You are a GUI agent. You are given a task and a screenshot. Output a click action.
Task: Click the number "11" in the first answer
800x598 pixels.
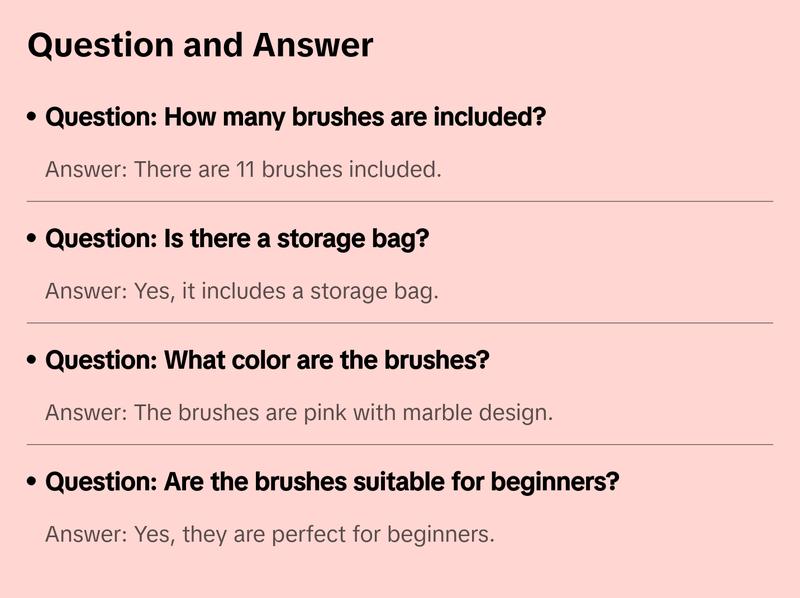coord(246,170)
